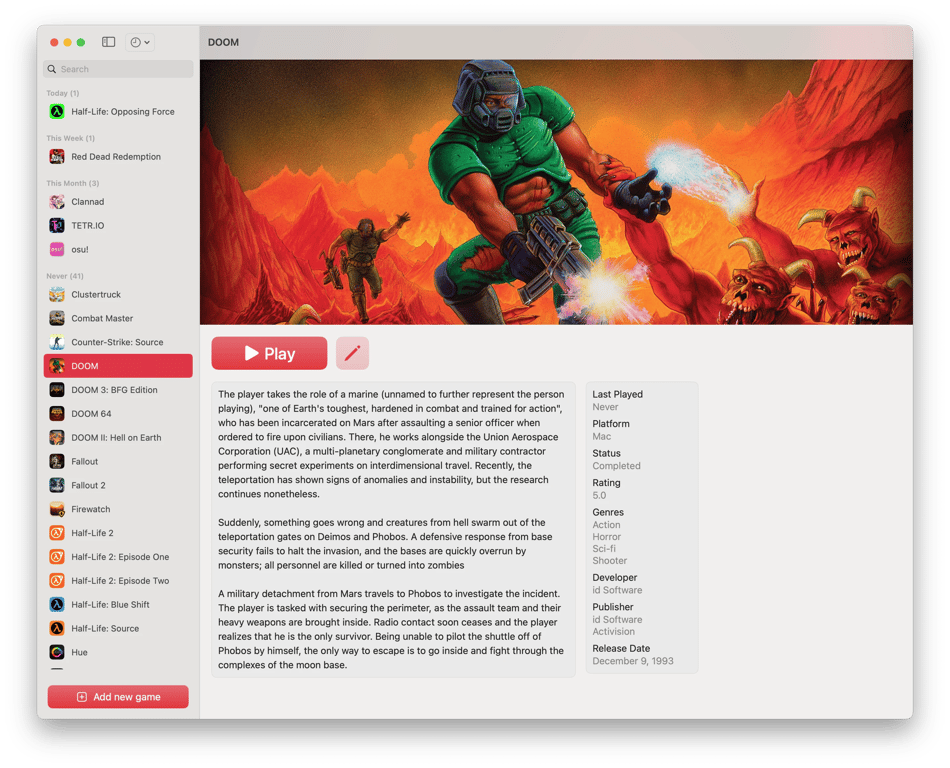The image size is (950, 768).
Task: Select the osu! pink icon
Action: (x=57, y=249)
